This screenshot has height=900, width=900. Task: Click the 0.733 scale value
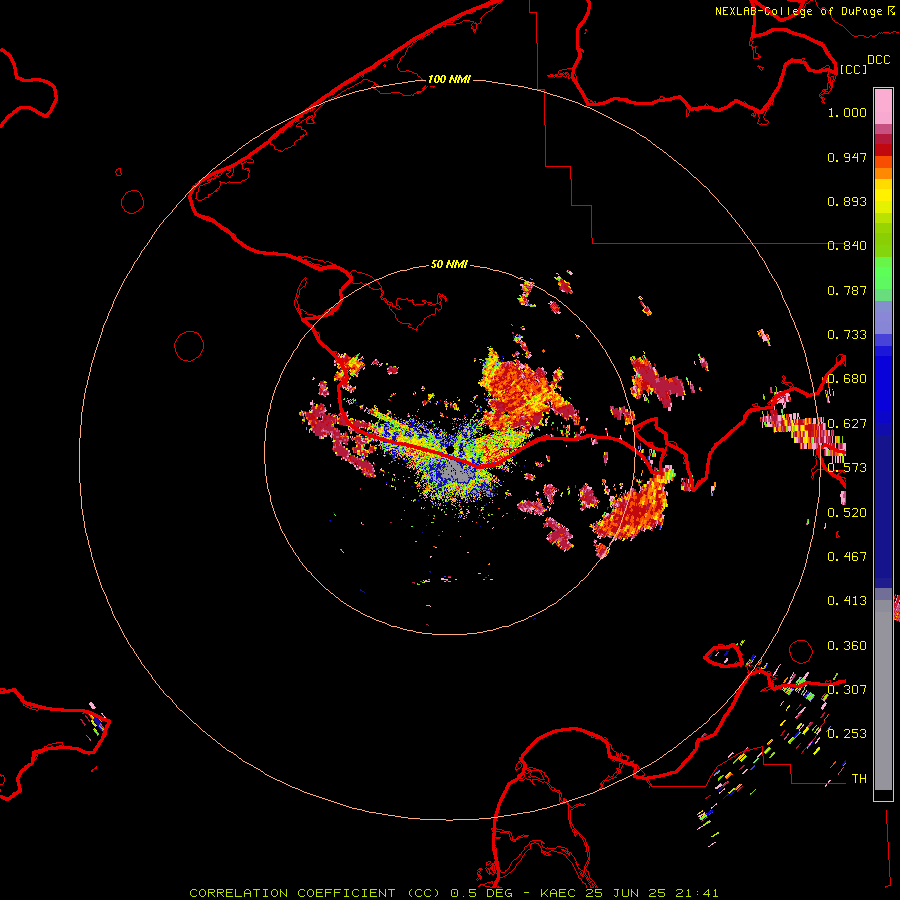[x=847, y=335]
